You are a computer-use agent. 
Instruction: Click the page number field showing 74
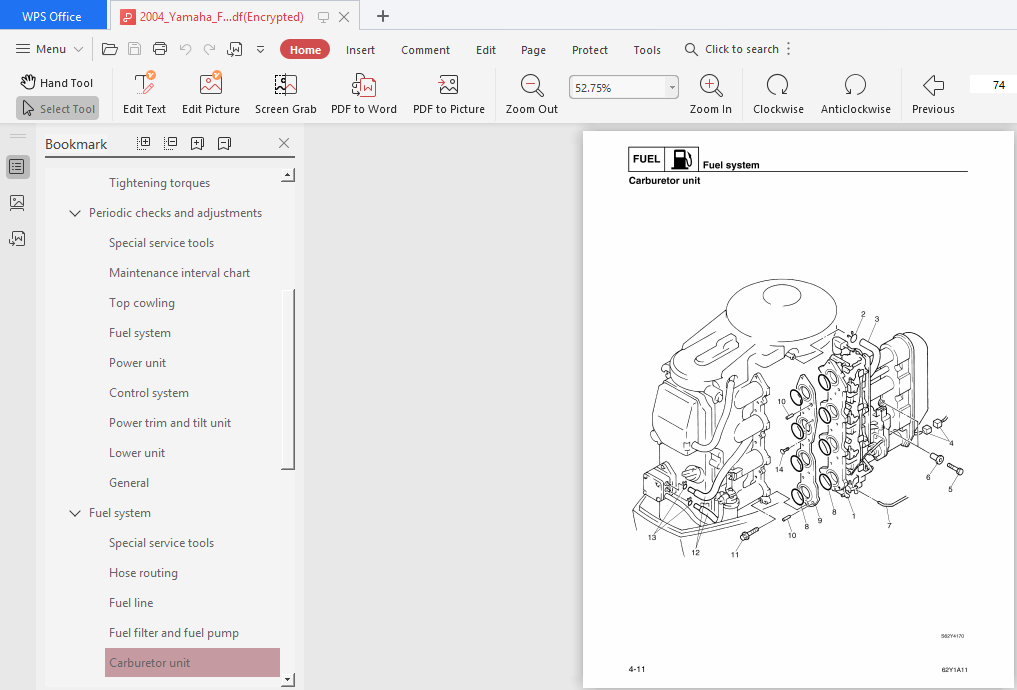point(993,85)
